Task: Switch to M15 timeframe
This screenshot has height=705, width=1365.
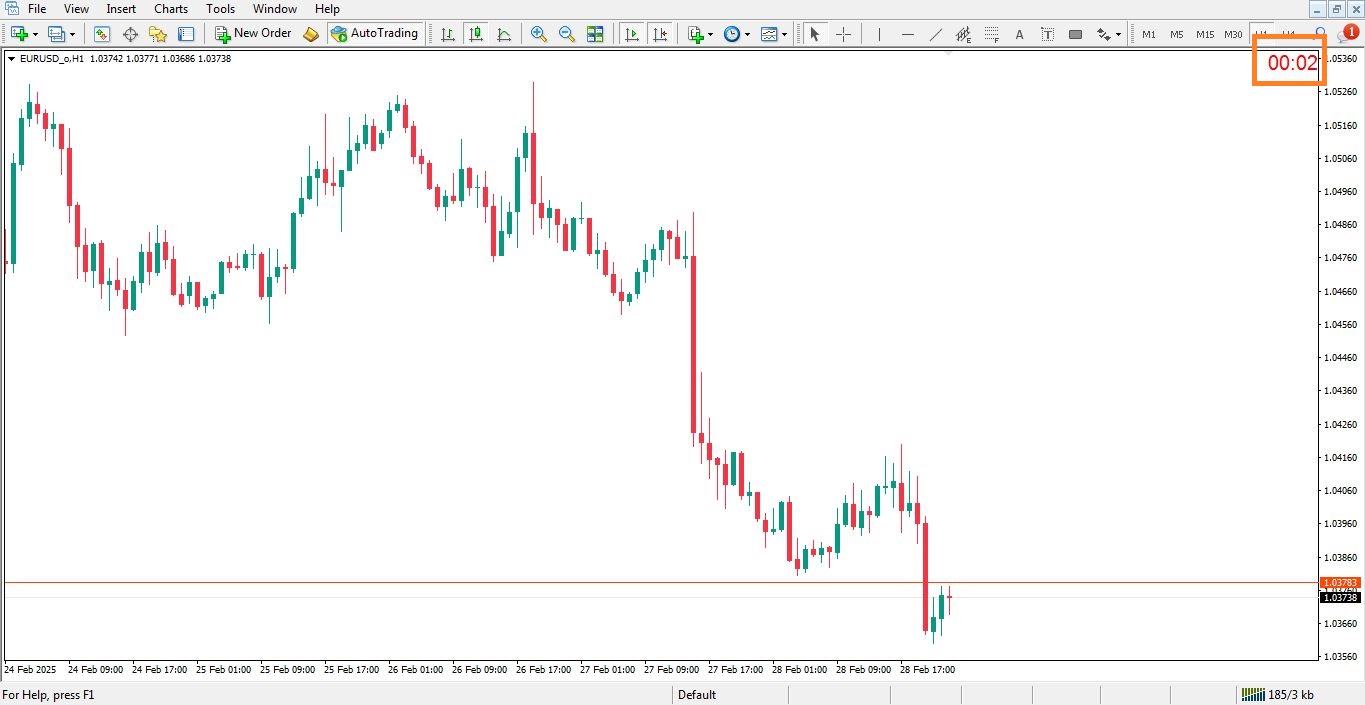Action: (1205, 34)
